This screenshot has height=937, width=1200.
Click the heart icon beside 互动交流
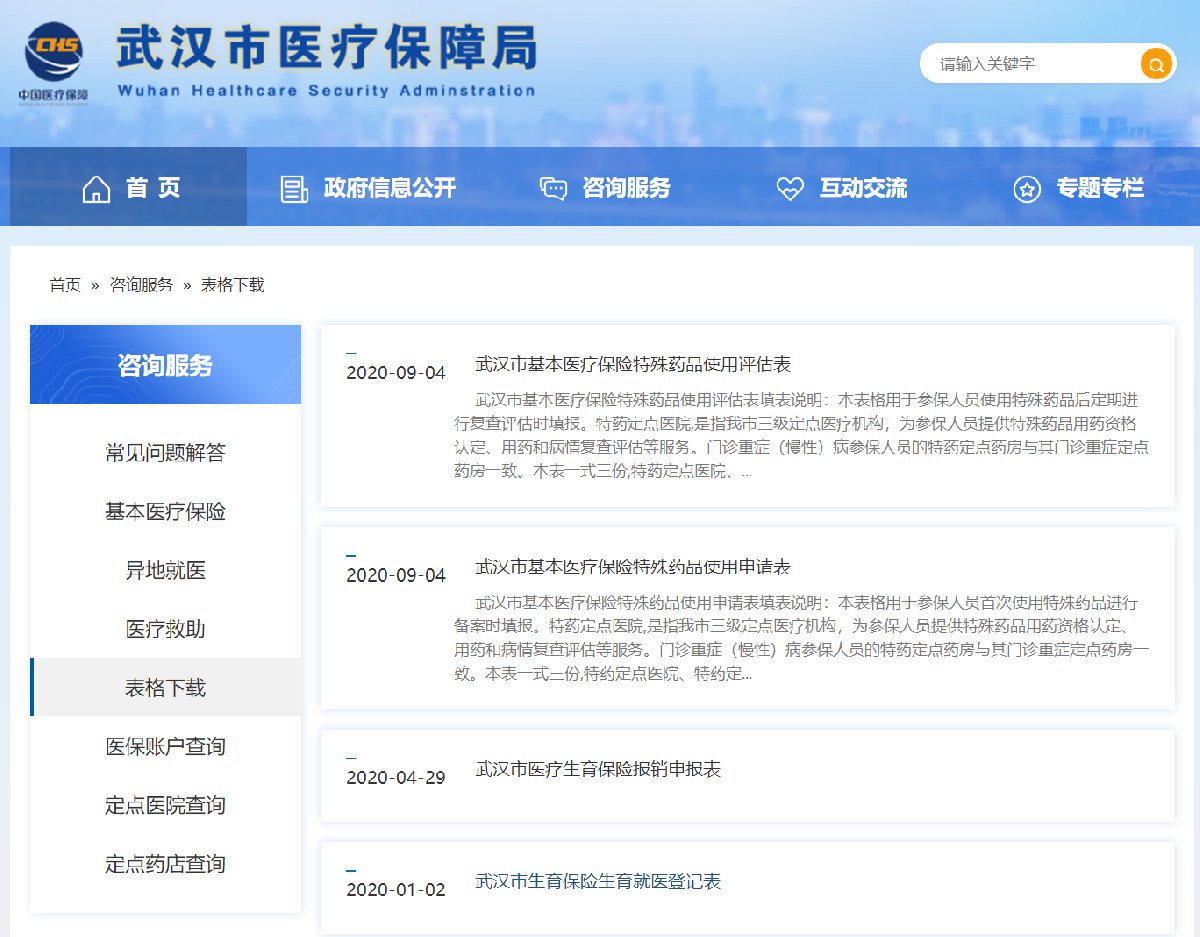(x=790, y=188)
